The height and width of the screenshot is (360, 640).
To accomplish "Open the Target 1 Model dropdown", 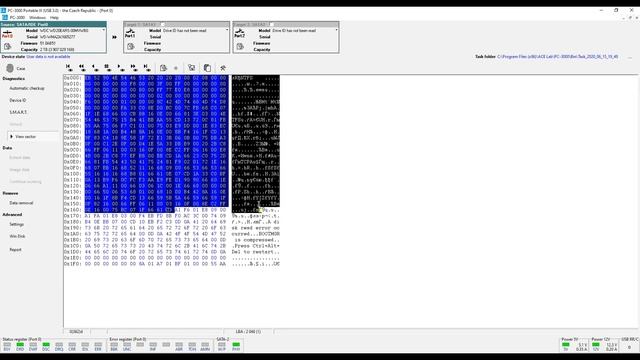I will click(227, 30).
